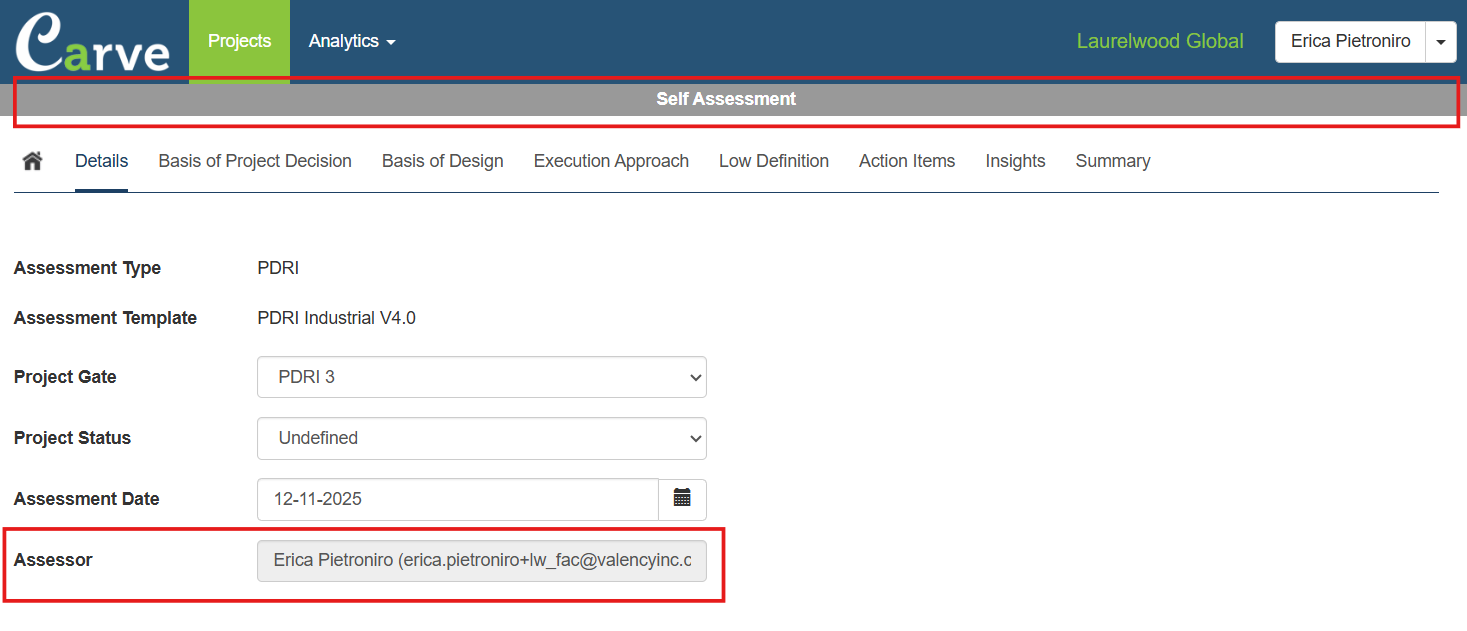Click the Assessor field
Image resolution: width=1467 pixels, height=631 pixels.
(x=481, y=561)
